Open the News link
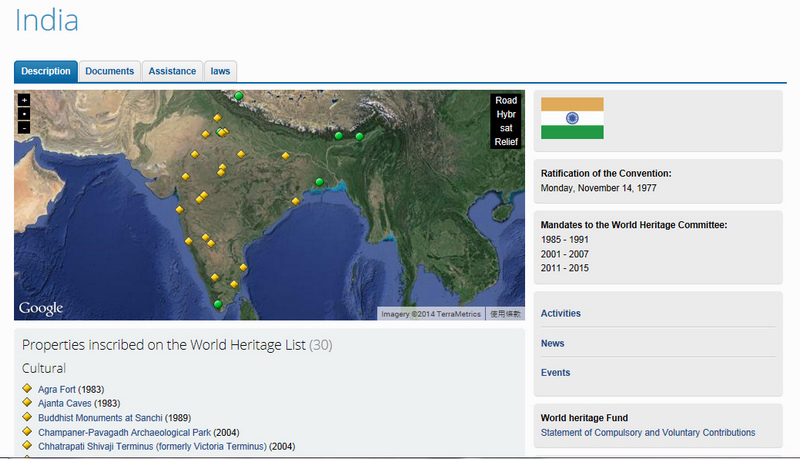 point(553,343)
